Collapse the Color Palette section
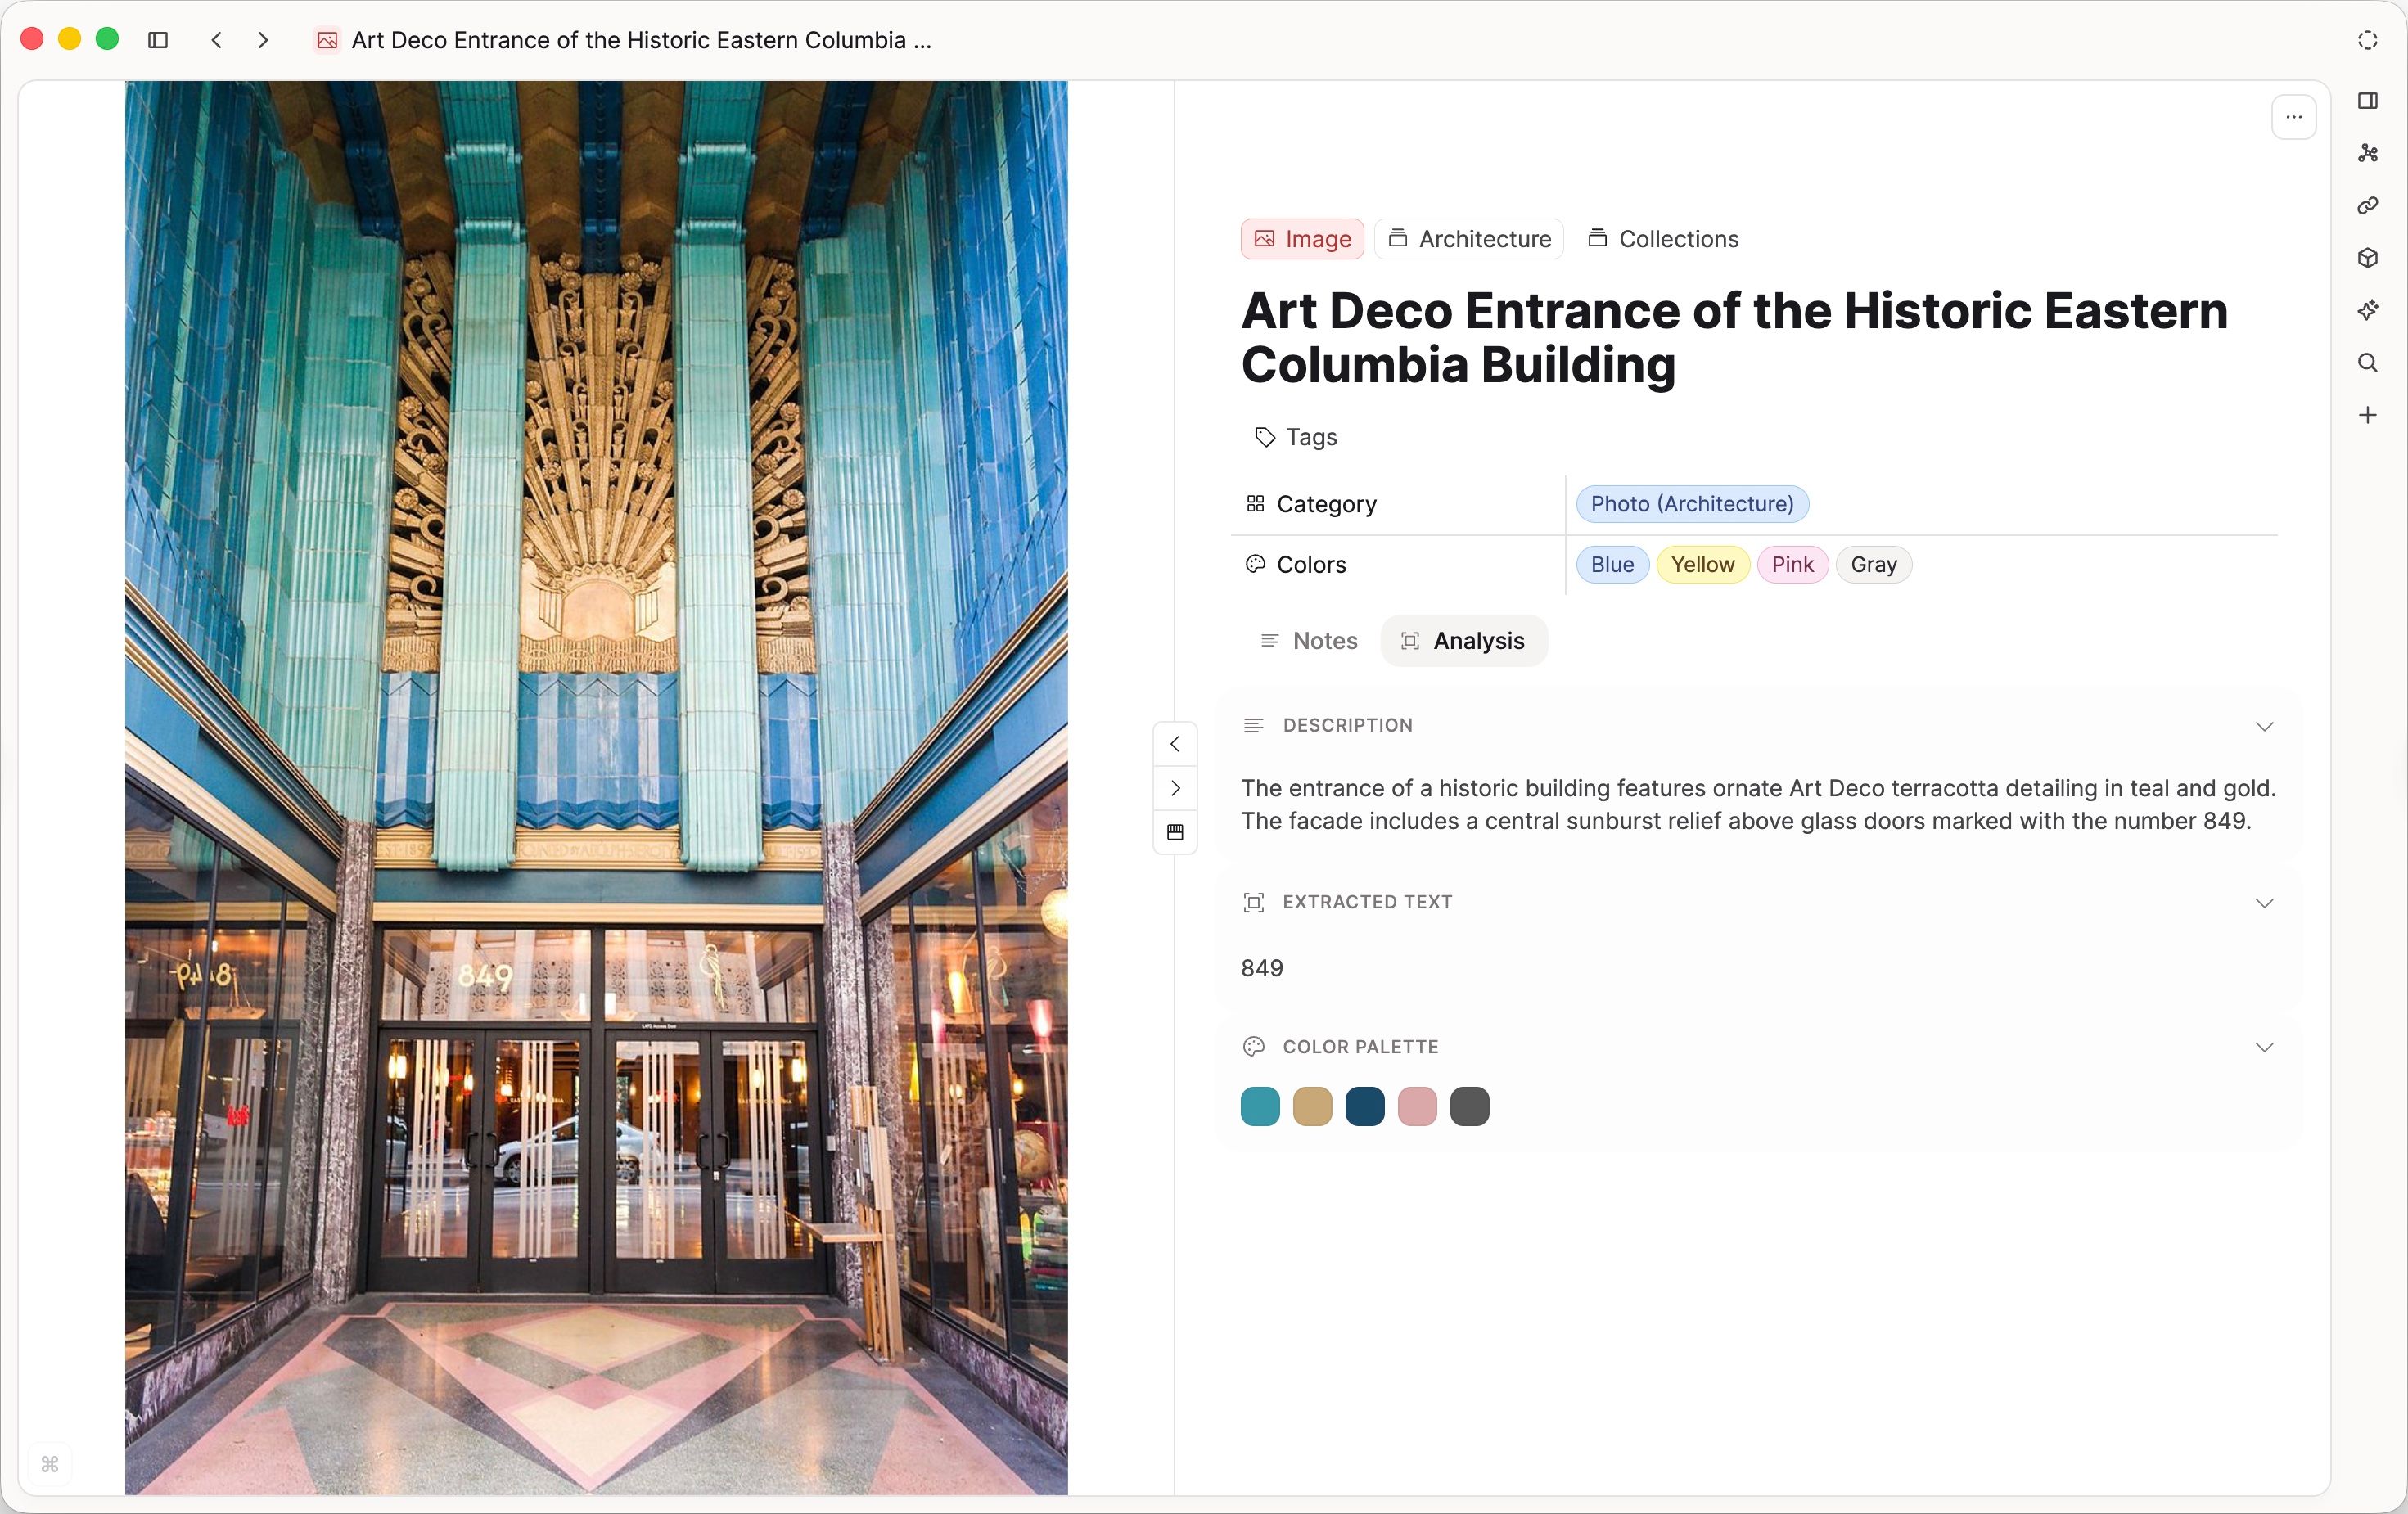 2264,1047
